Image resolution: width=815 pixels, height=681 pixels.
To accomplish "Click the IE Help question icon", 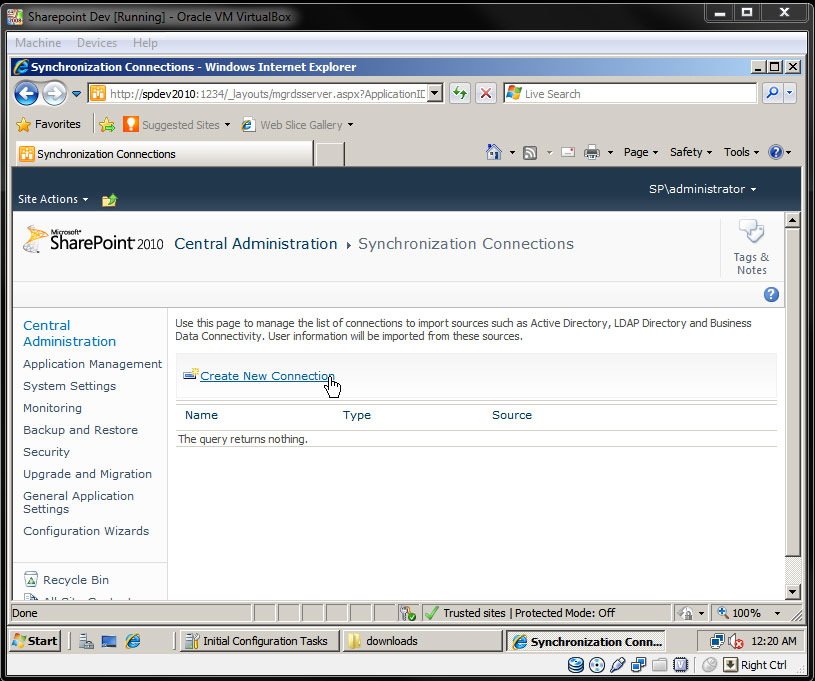I will tap(775, 152).
